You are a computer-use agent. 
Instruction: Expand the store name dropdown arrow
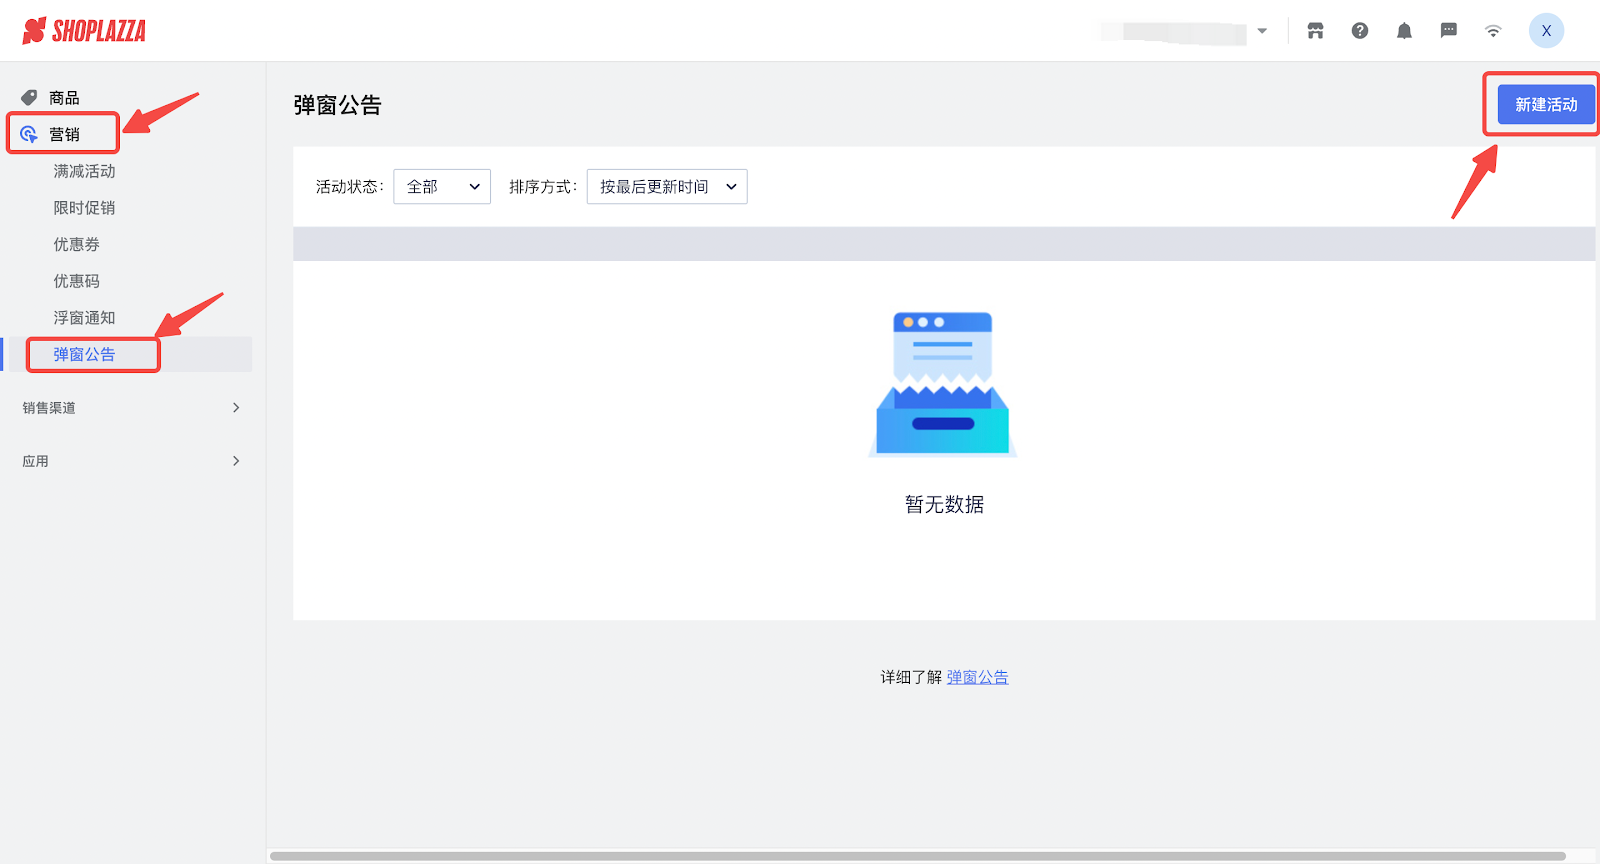click(x=1262, y=31)
